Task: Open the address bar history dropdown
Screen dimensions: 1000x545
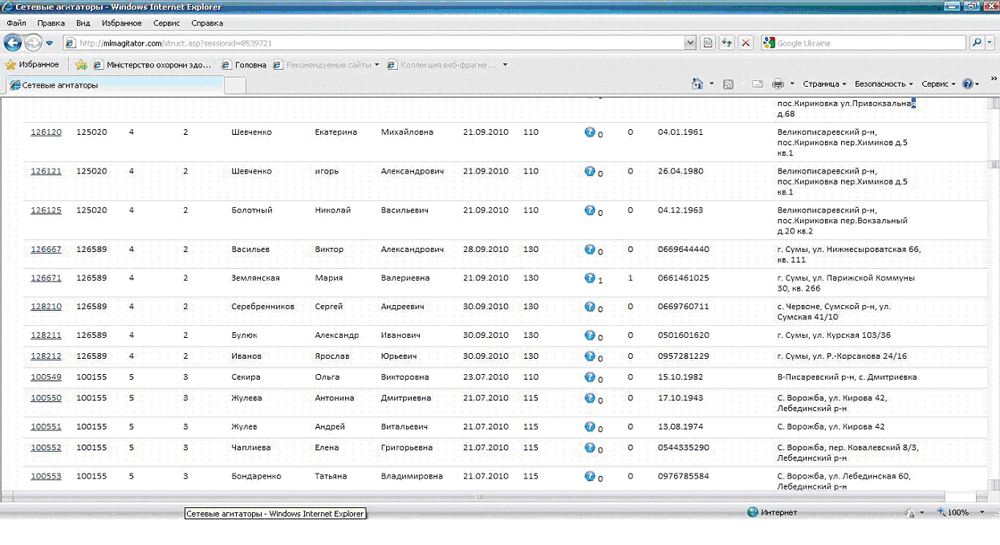Action: (690, 43)
